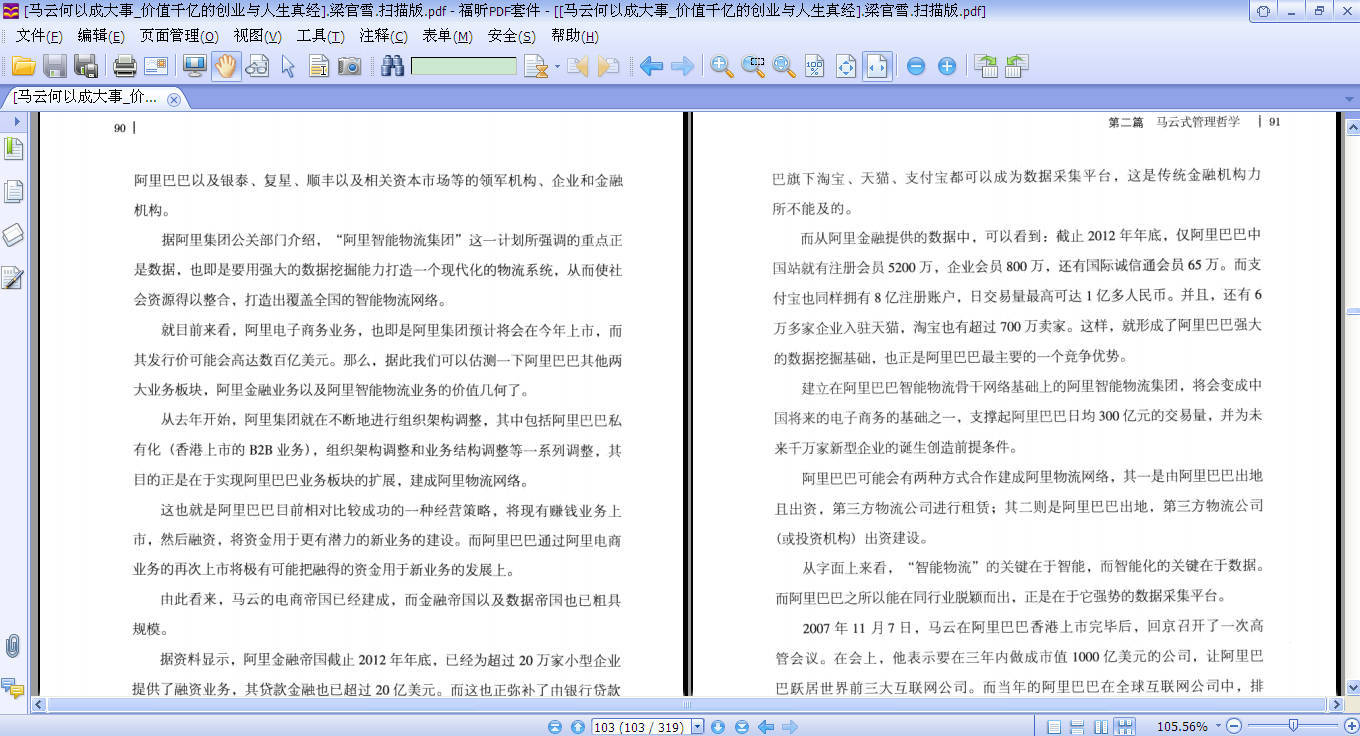Select the 马云何以成大事 document tab
Viewport: 1360px width, 736px height.
(x=85, y=98)
